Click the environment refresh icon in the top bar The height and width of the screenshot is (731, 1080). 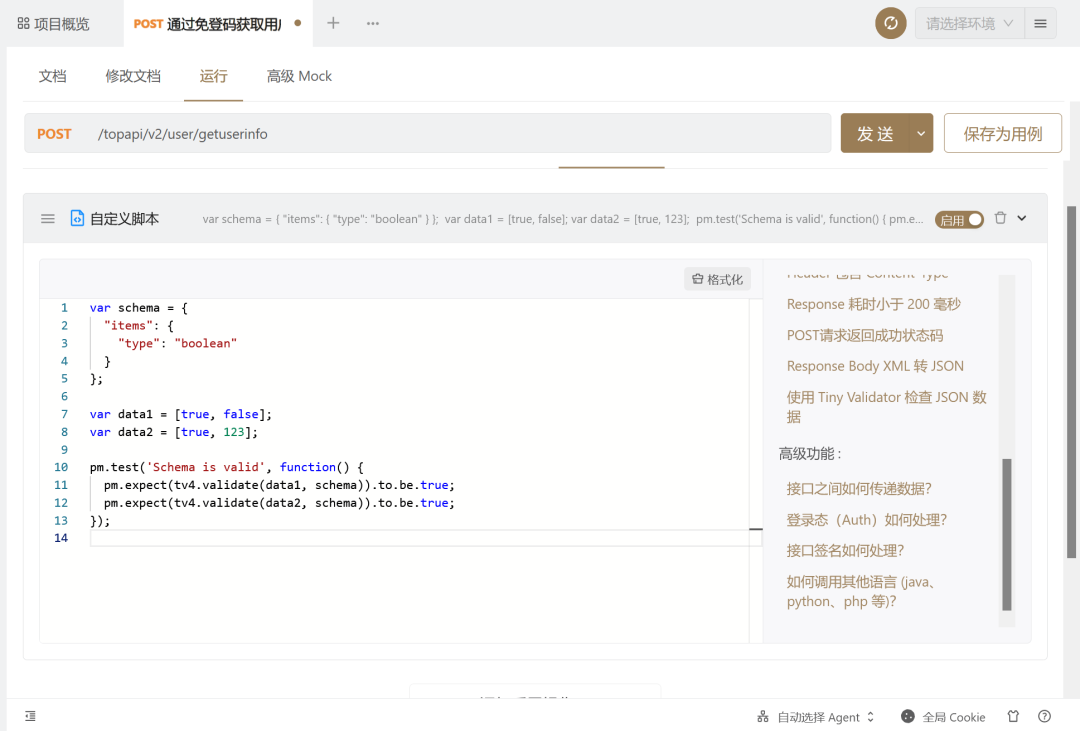click(x=890, y=22)
